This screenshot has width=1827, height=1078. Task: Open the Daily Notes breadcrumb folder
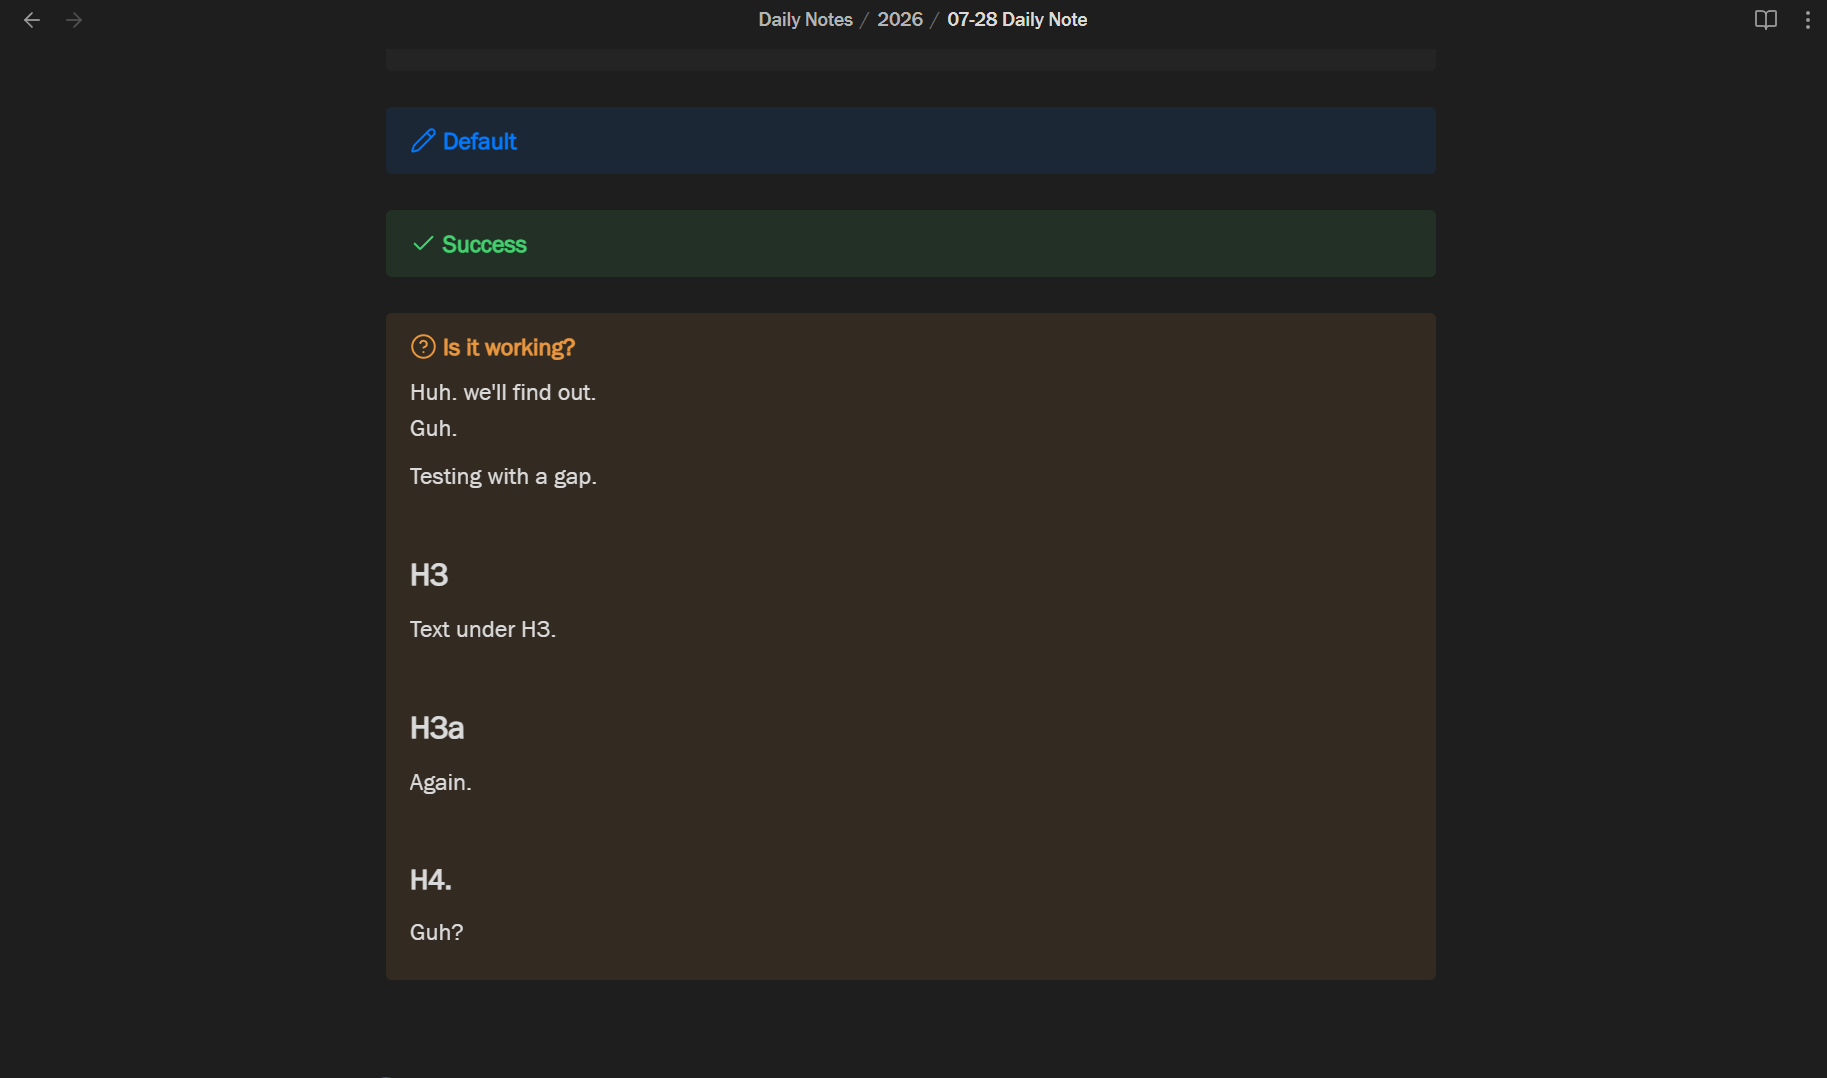coord(805,20)
